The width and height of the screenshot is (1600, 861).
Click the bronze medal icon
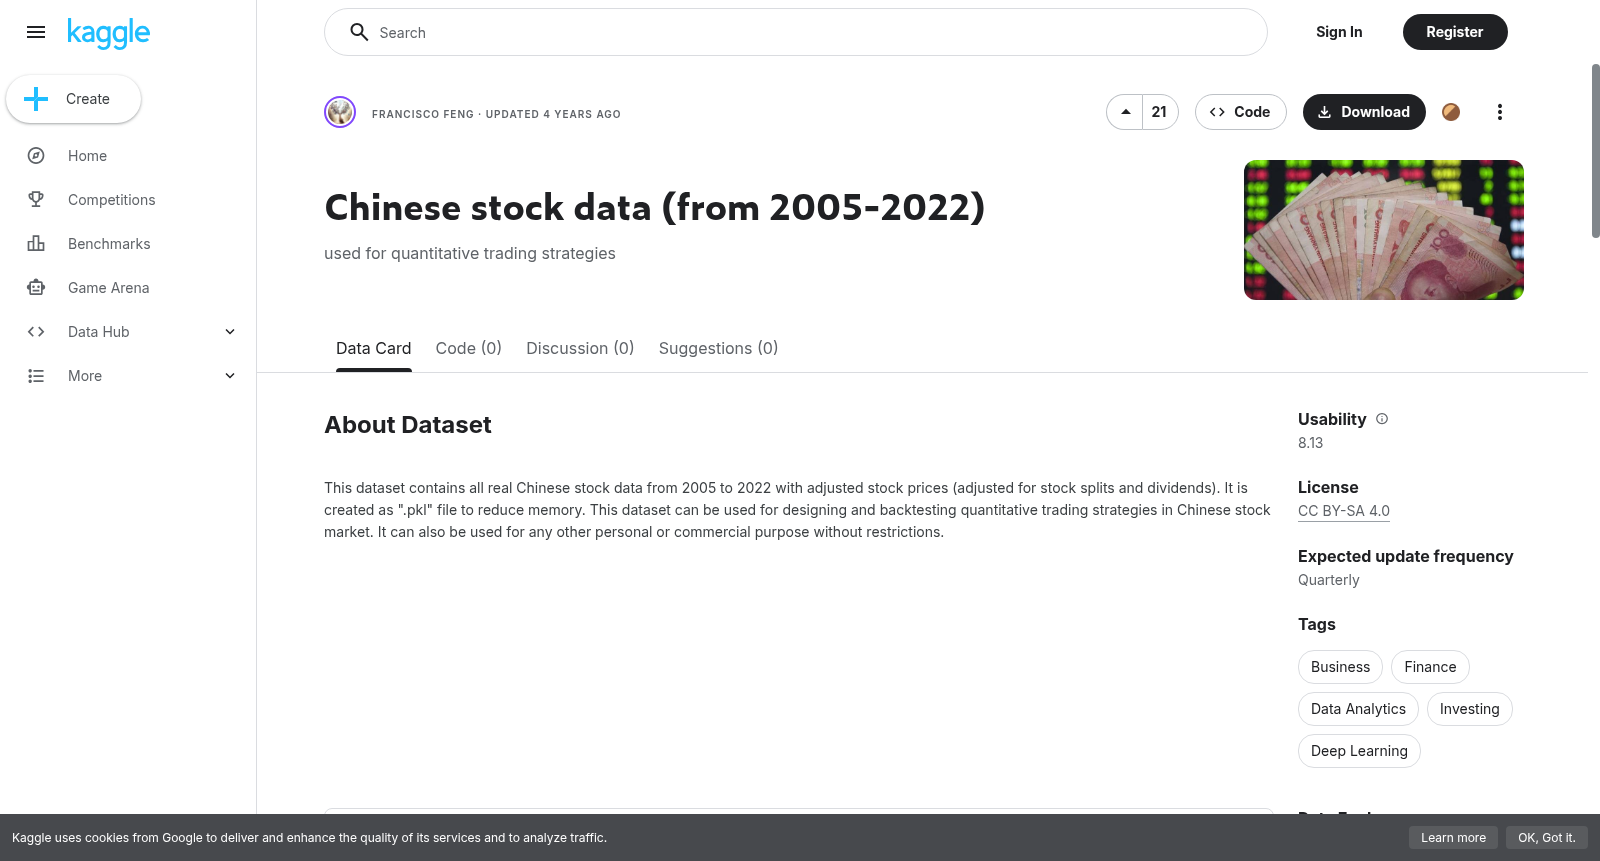click(1451, 112)
